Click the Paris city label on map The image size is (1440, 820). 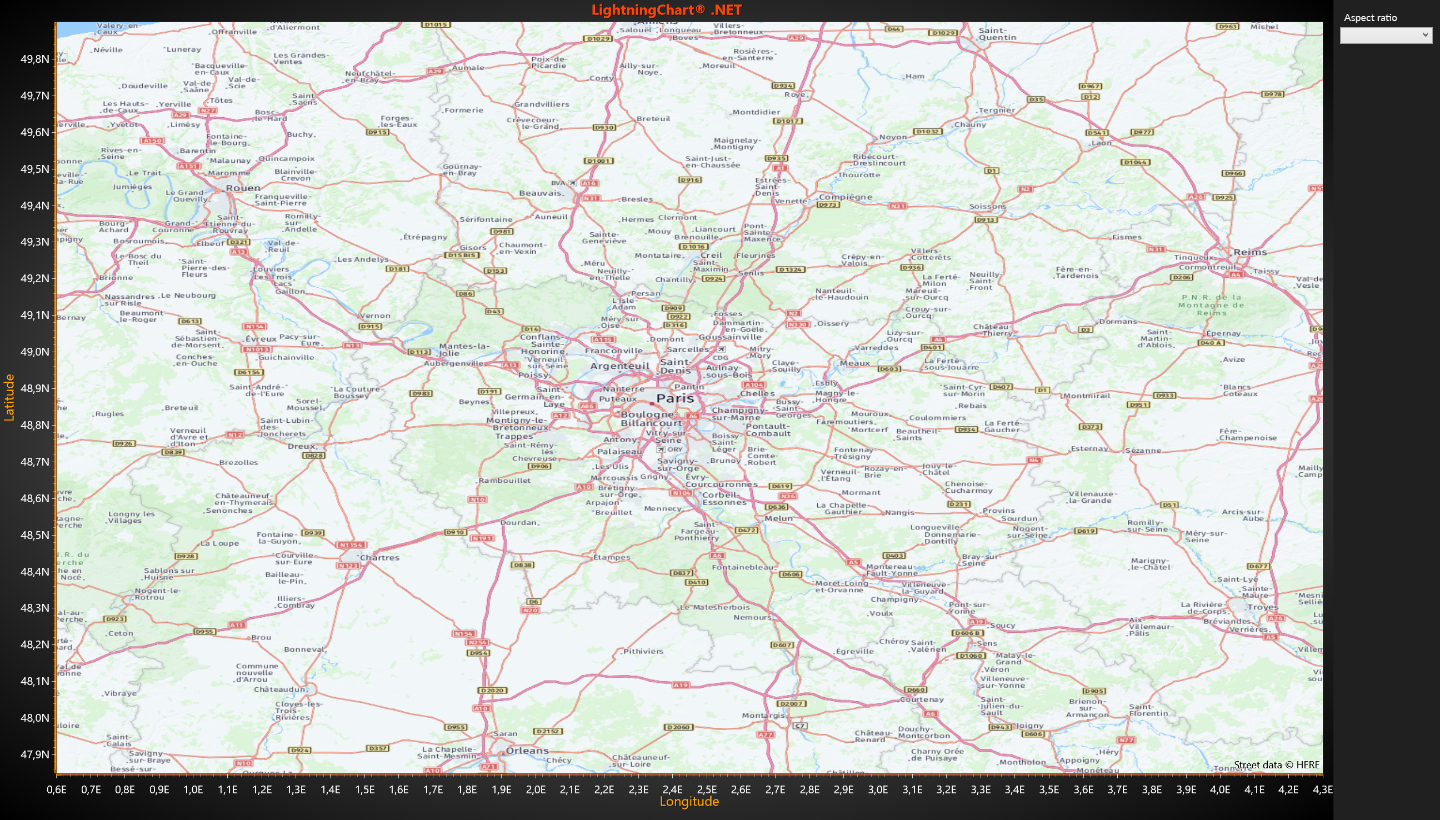click(x=675, y=398)
